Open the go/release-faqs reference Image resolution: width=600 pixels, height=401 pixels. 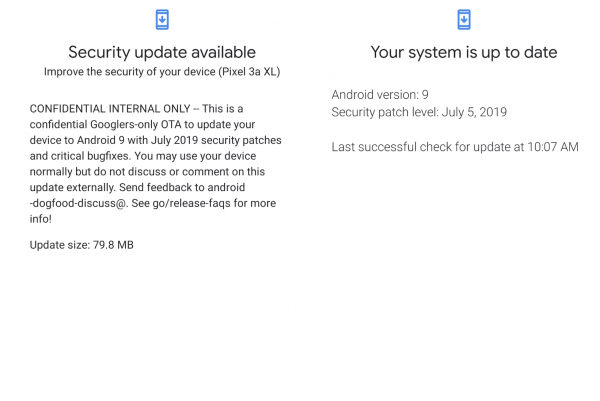[x=191, y=203]
